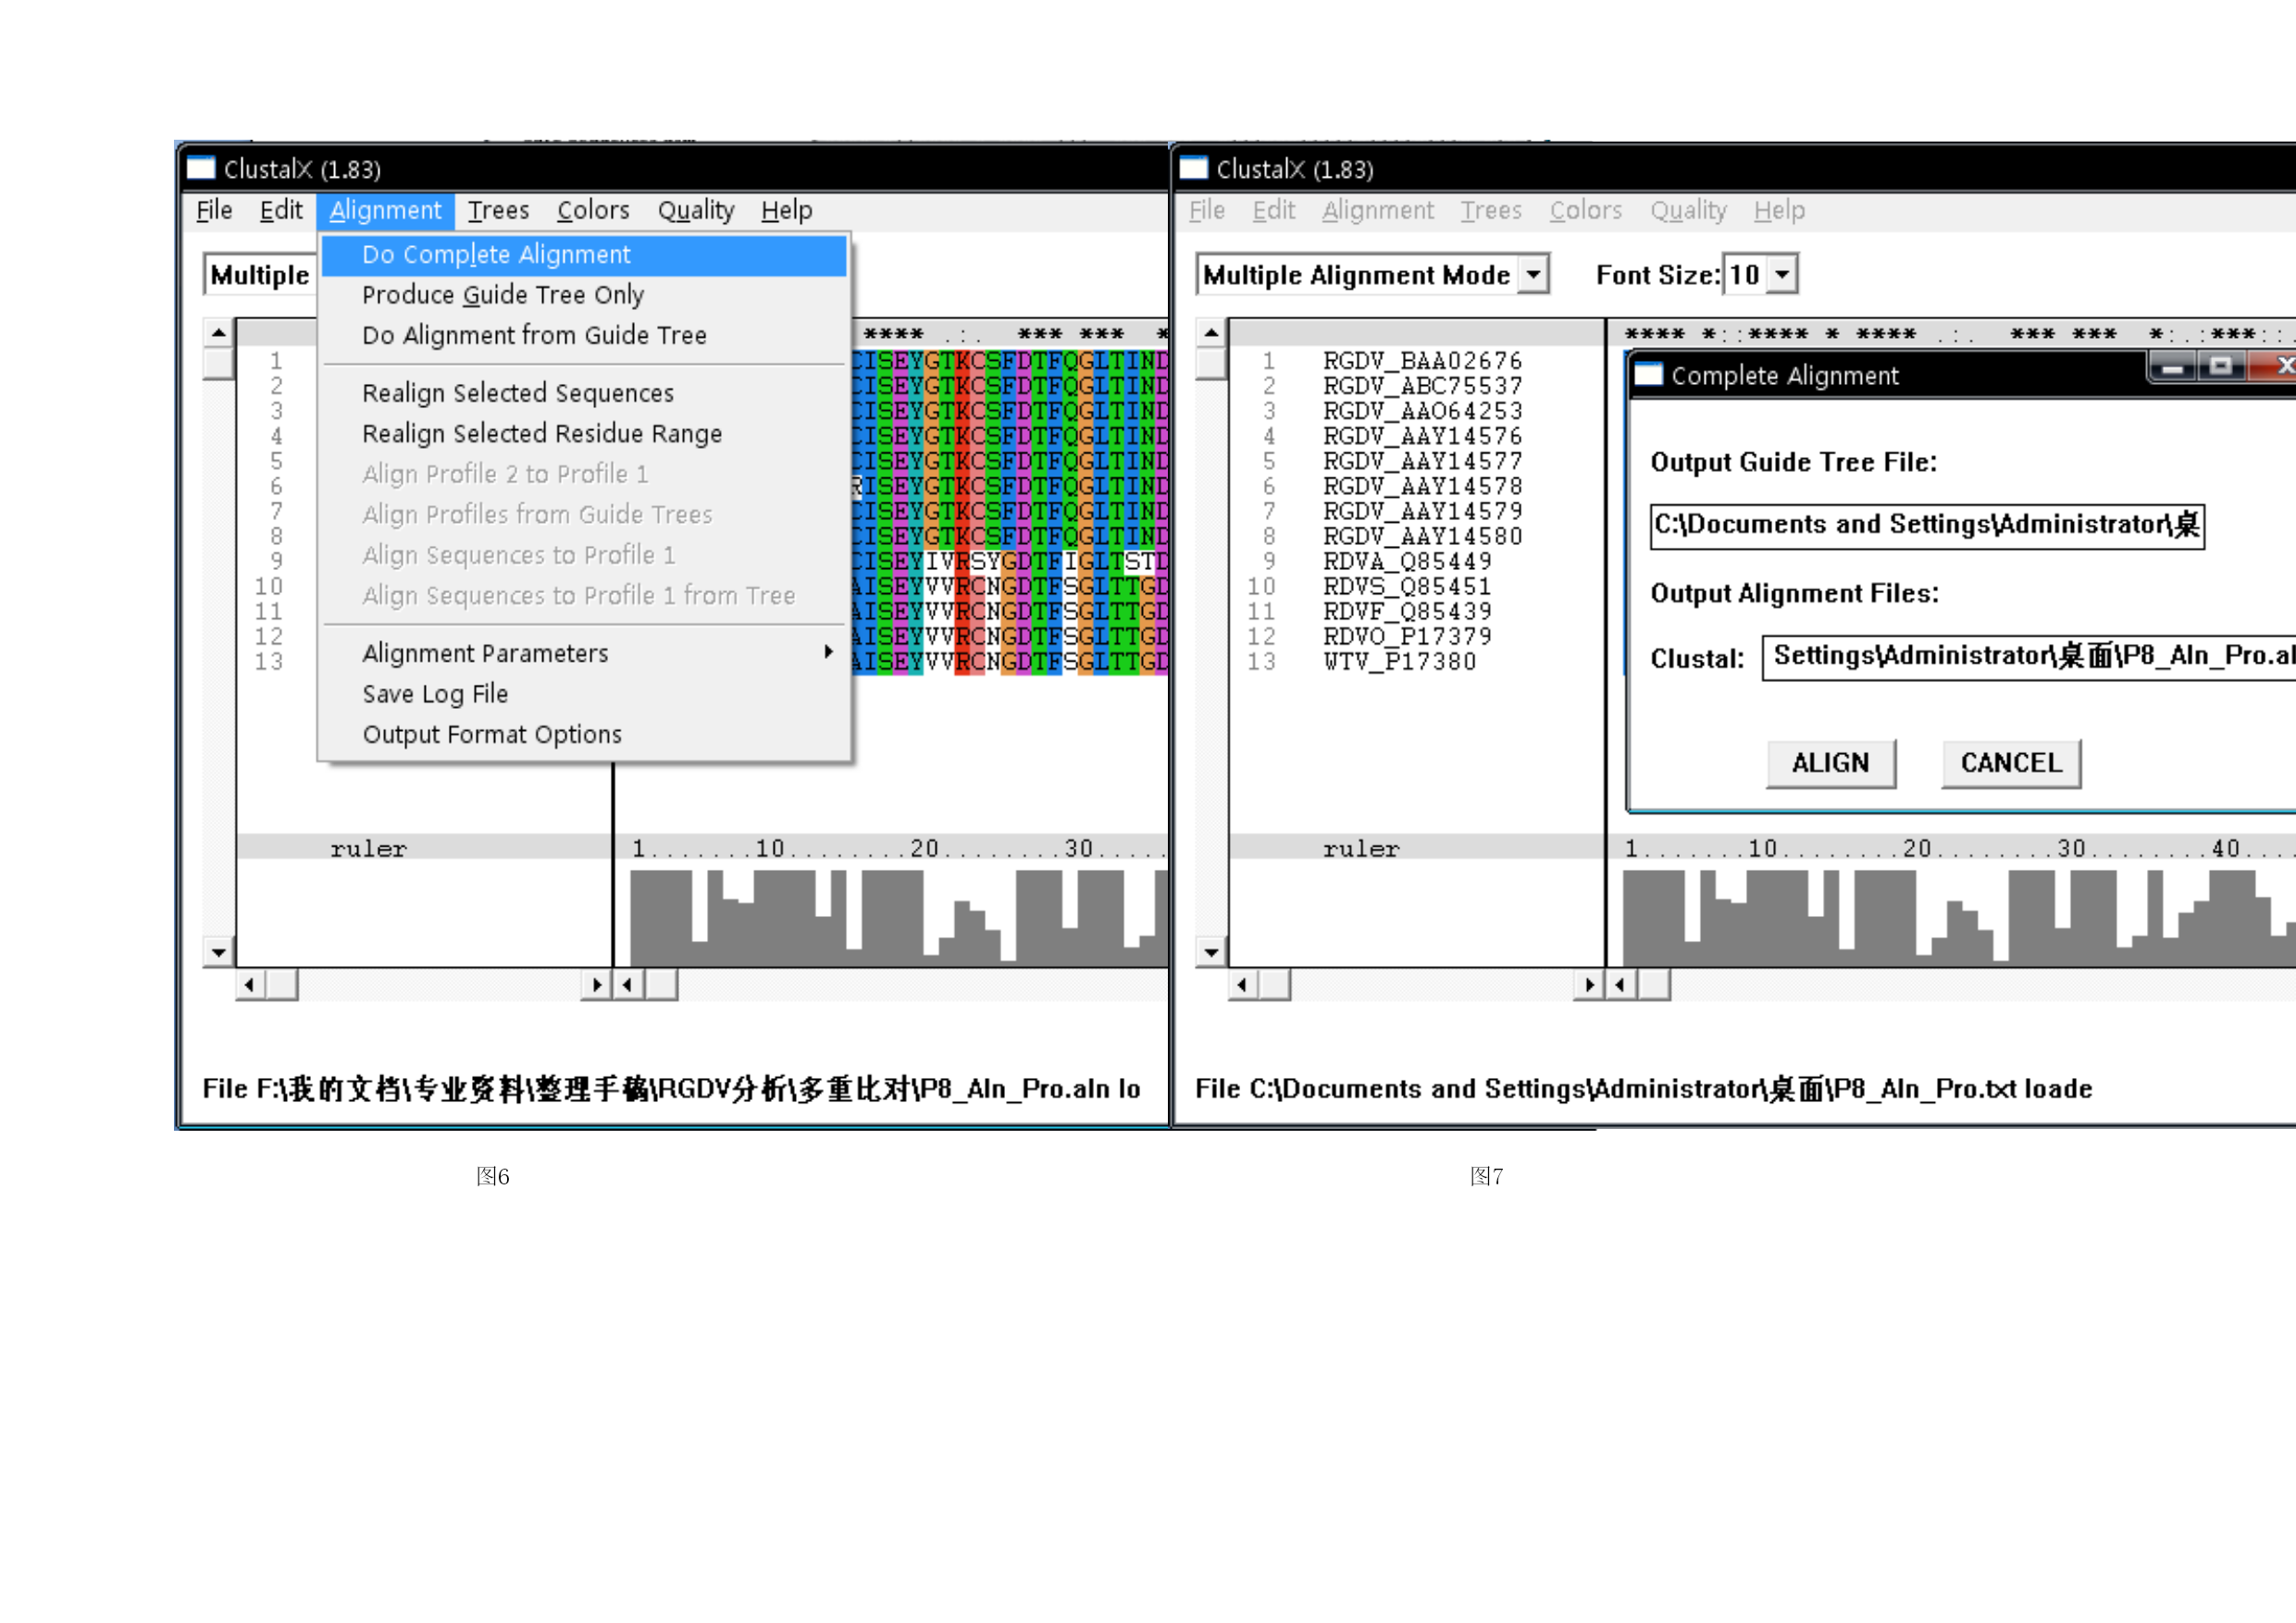Screen dimensions: 2296x1623
Task: Click the right ClustalX window title icon
Action: (x=1193, y=168)
